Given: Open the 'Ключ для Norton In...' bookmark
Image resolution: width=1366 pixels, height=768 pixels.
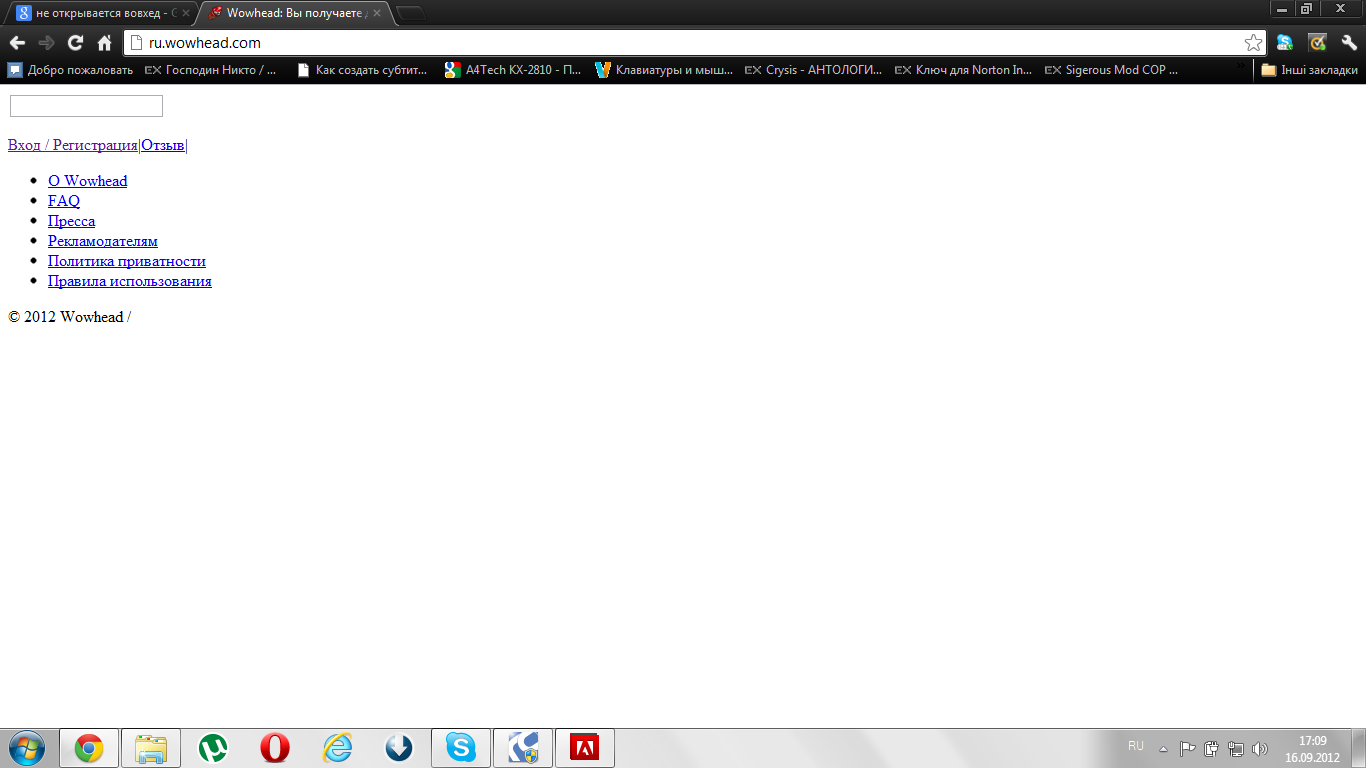Looking at the screenshot, I should [964, 70].
